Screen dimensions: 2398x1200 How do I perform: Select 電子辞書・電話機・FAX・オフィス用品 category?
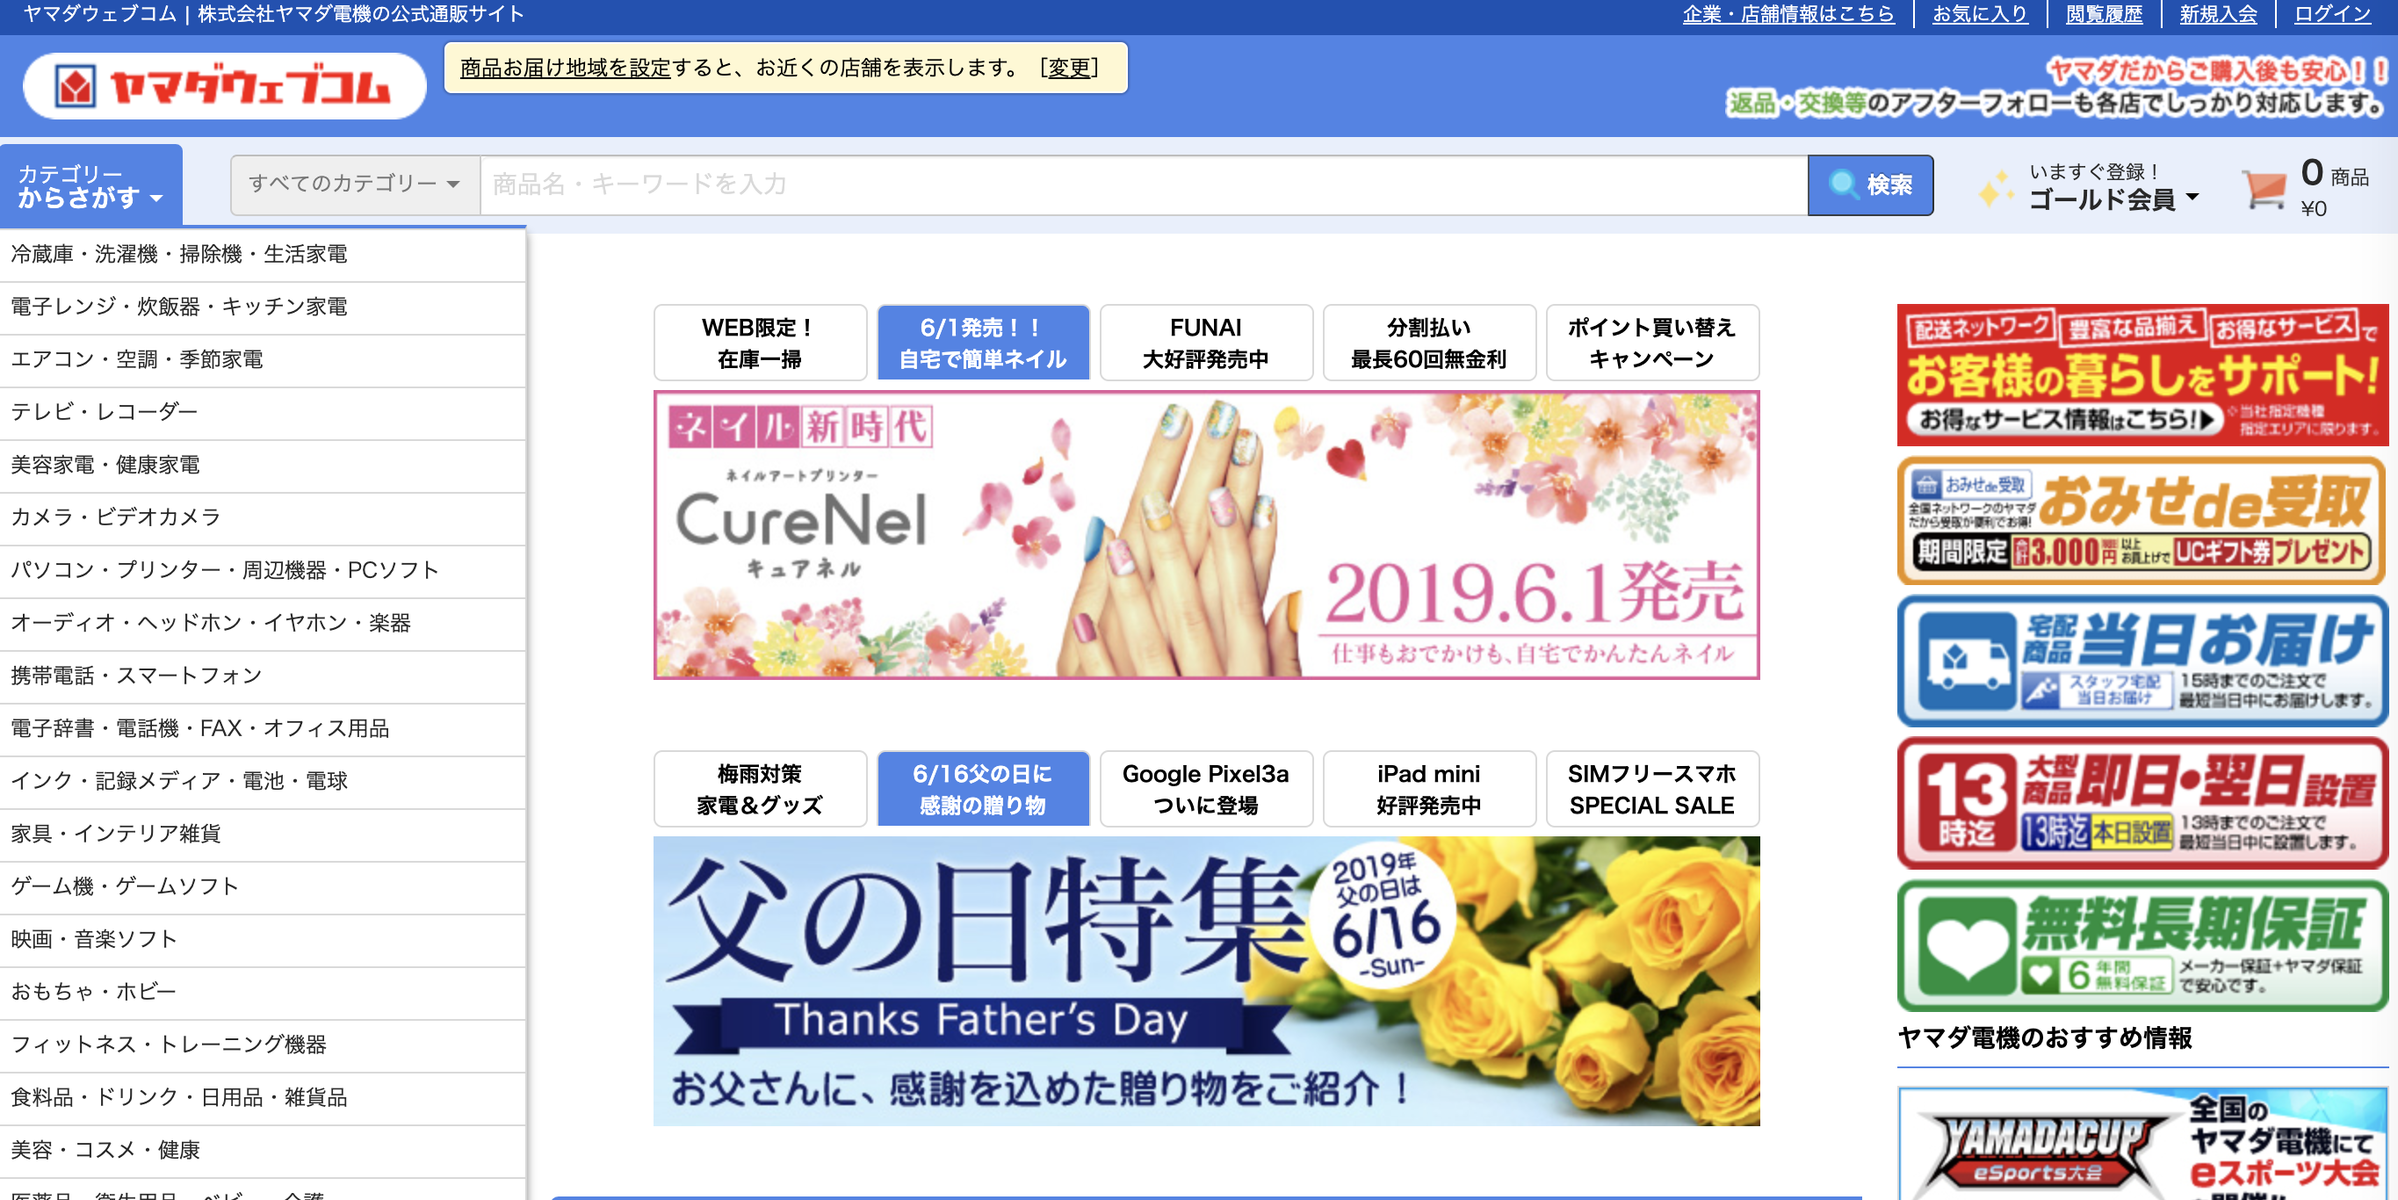coord(262,729)
